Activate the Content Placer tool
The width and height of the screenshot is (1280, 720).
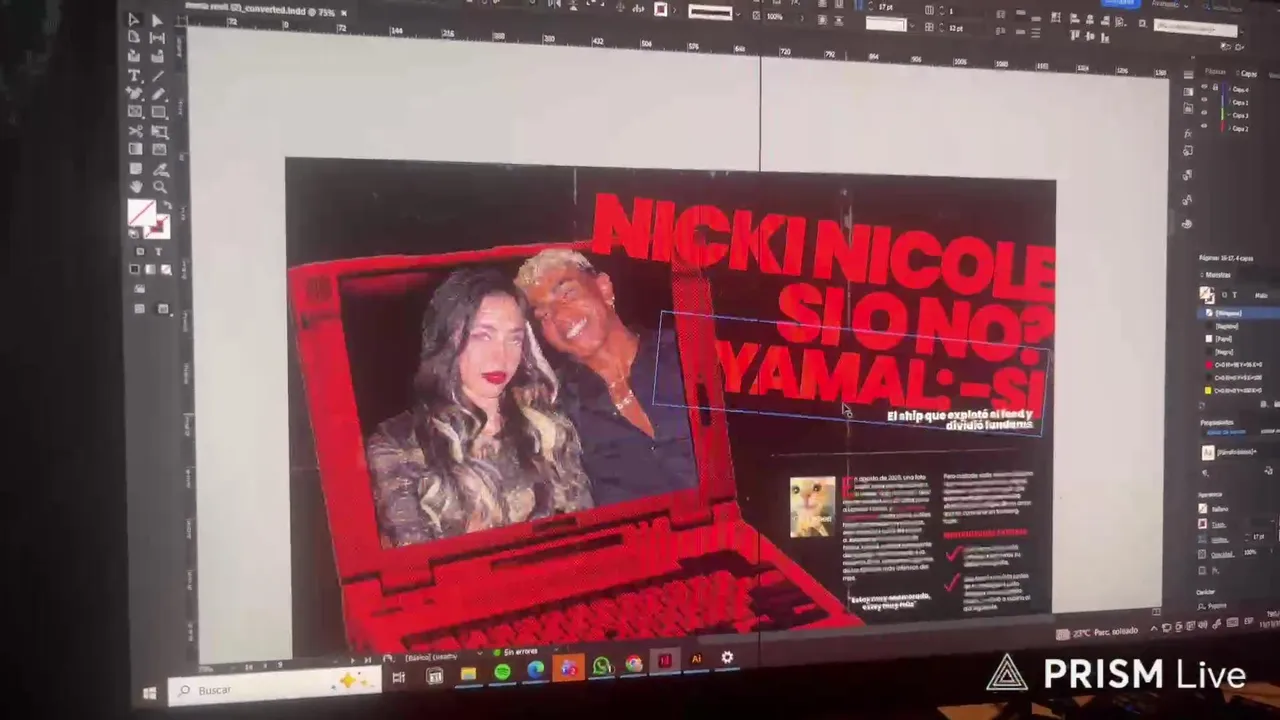pos(157,57)
